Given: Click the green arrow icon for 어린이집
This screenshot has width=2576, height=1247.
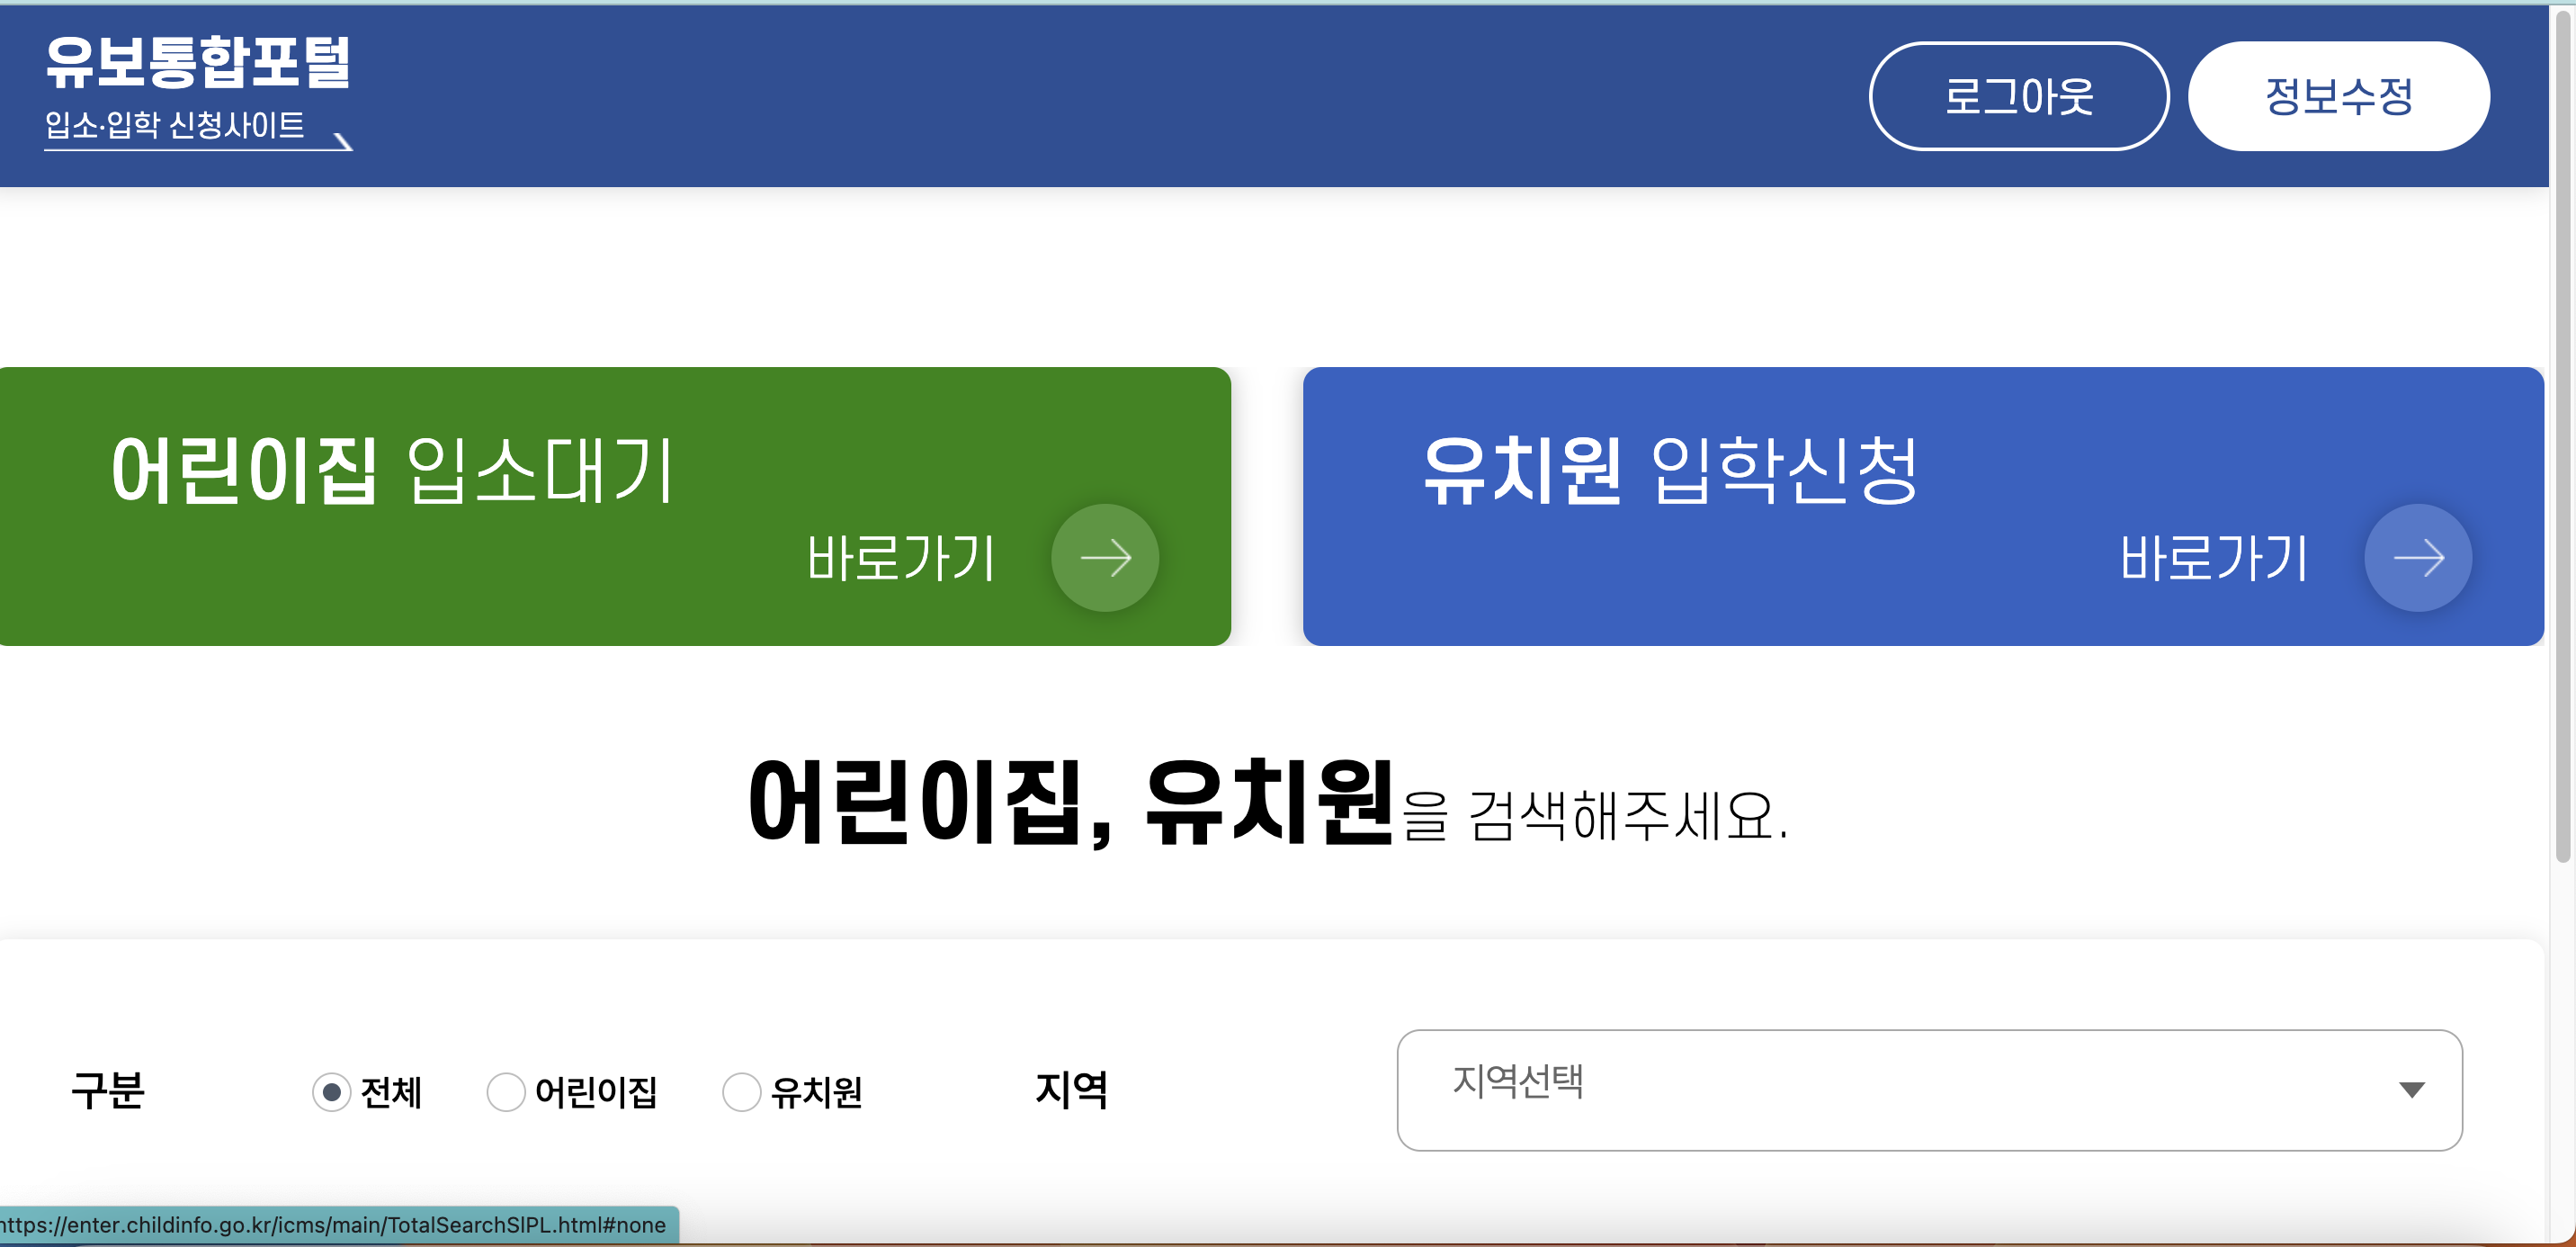Looking at the screenshot, I should pyautogui.click(x=1105, y=558).
